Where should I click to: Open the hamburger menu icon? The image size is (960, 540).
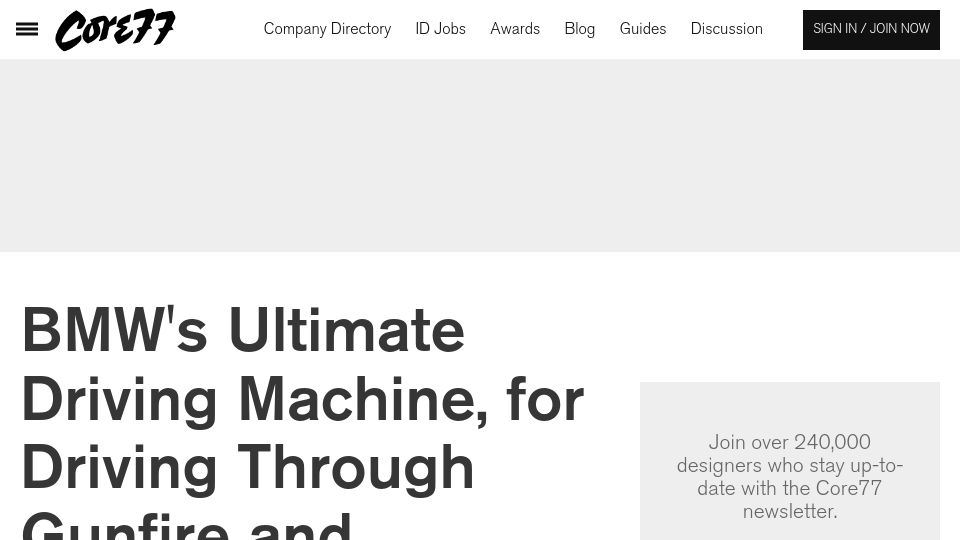point(27,29)
